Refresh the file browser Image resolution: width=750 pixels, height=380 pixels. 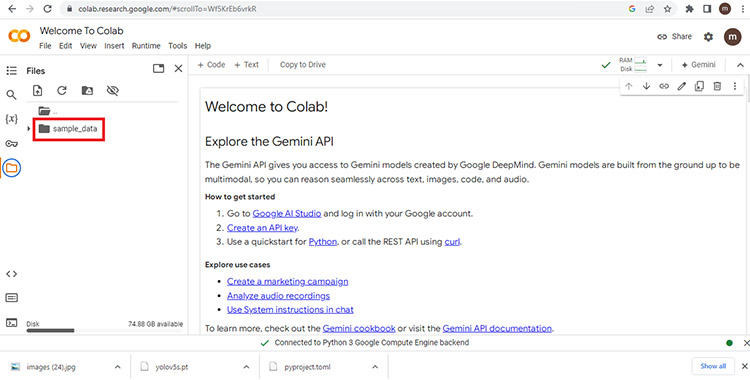62,90
